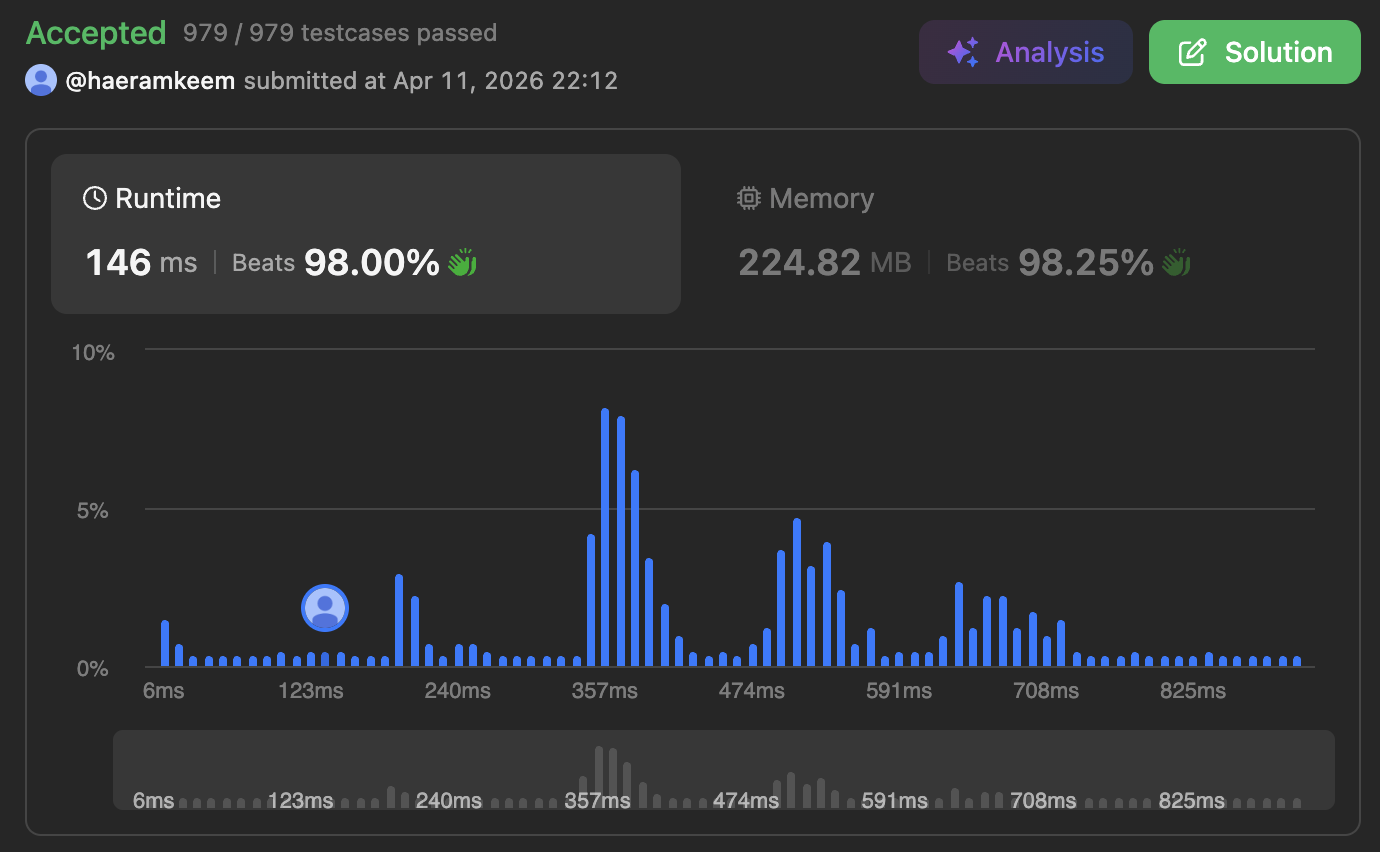This screenshot has width=1380, height=852.
Task: Click the clock icon next to Runtime
Action: pos(95,198)
